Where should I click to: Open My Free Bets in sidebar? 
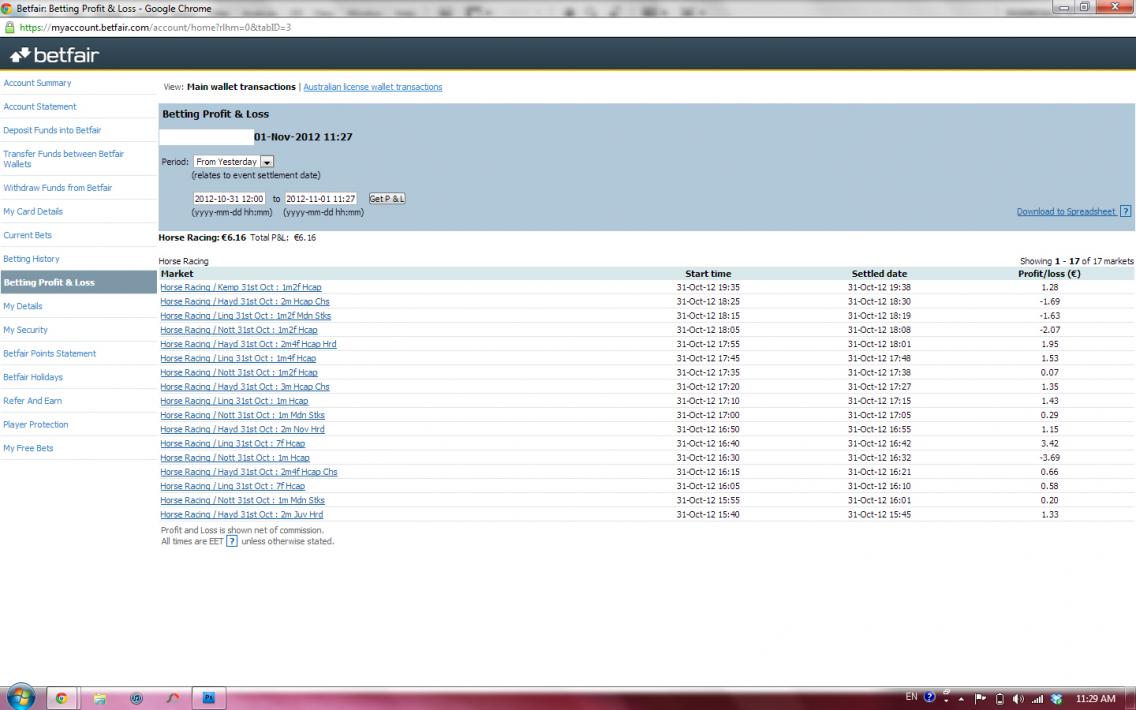pos(28,448)
